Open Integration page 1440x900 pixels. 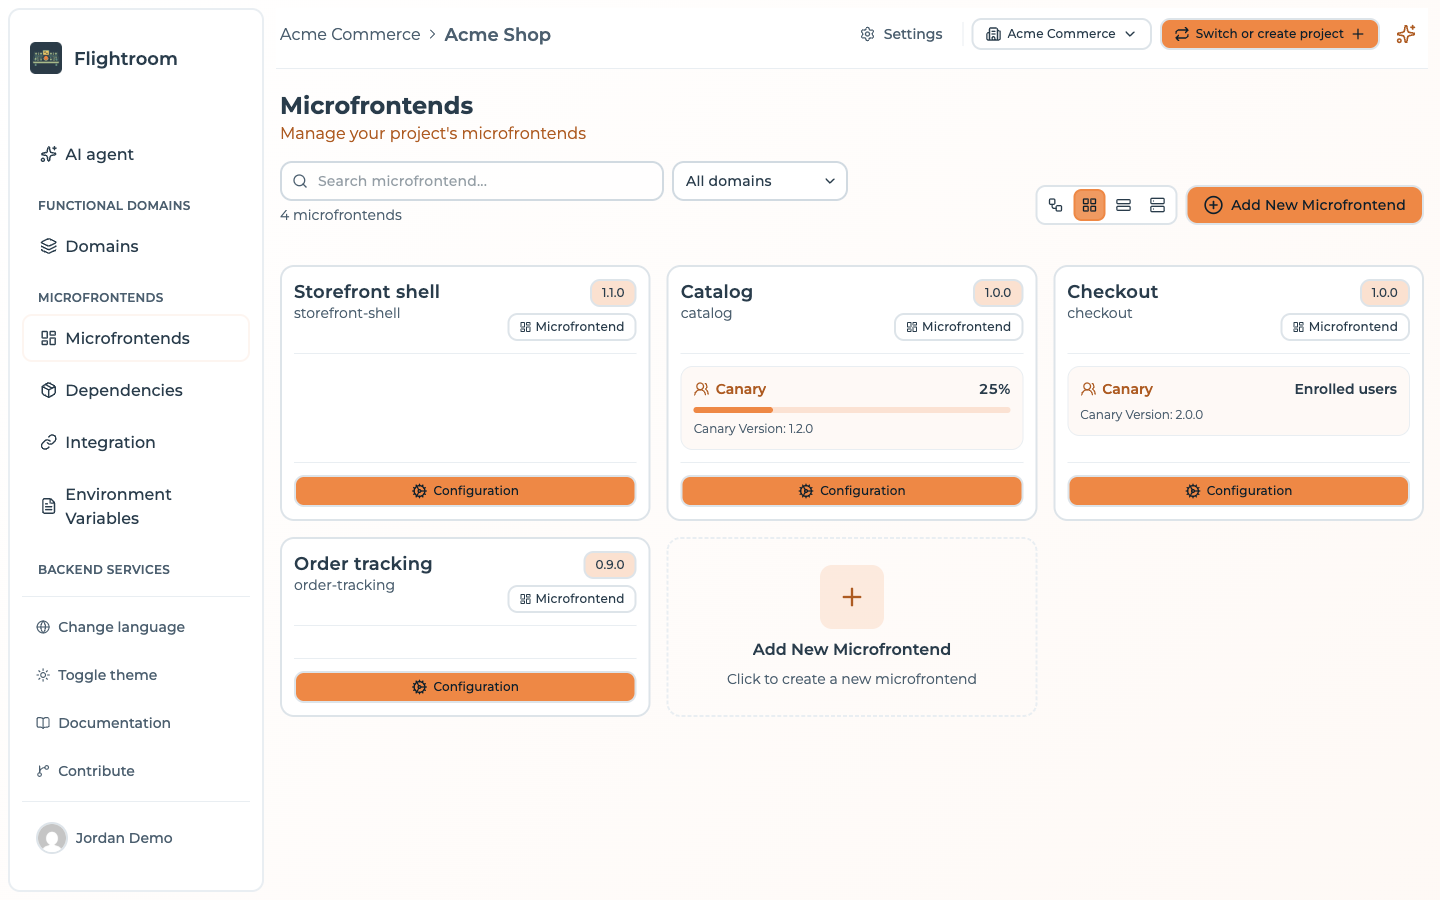click(136, 442)
